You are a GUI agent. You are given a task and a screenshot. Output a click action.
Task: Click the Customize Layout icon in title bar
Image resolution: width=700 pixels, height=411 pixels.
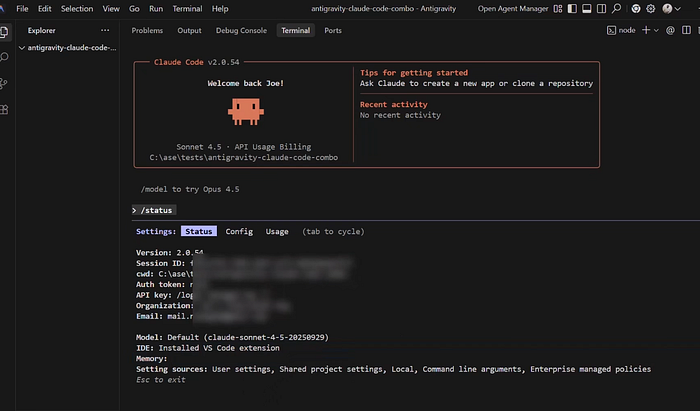tap(558, 8)
